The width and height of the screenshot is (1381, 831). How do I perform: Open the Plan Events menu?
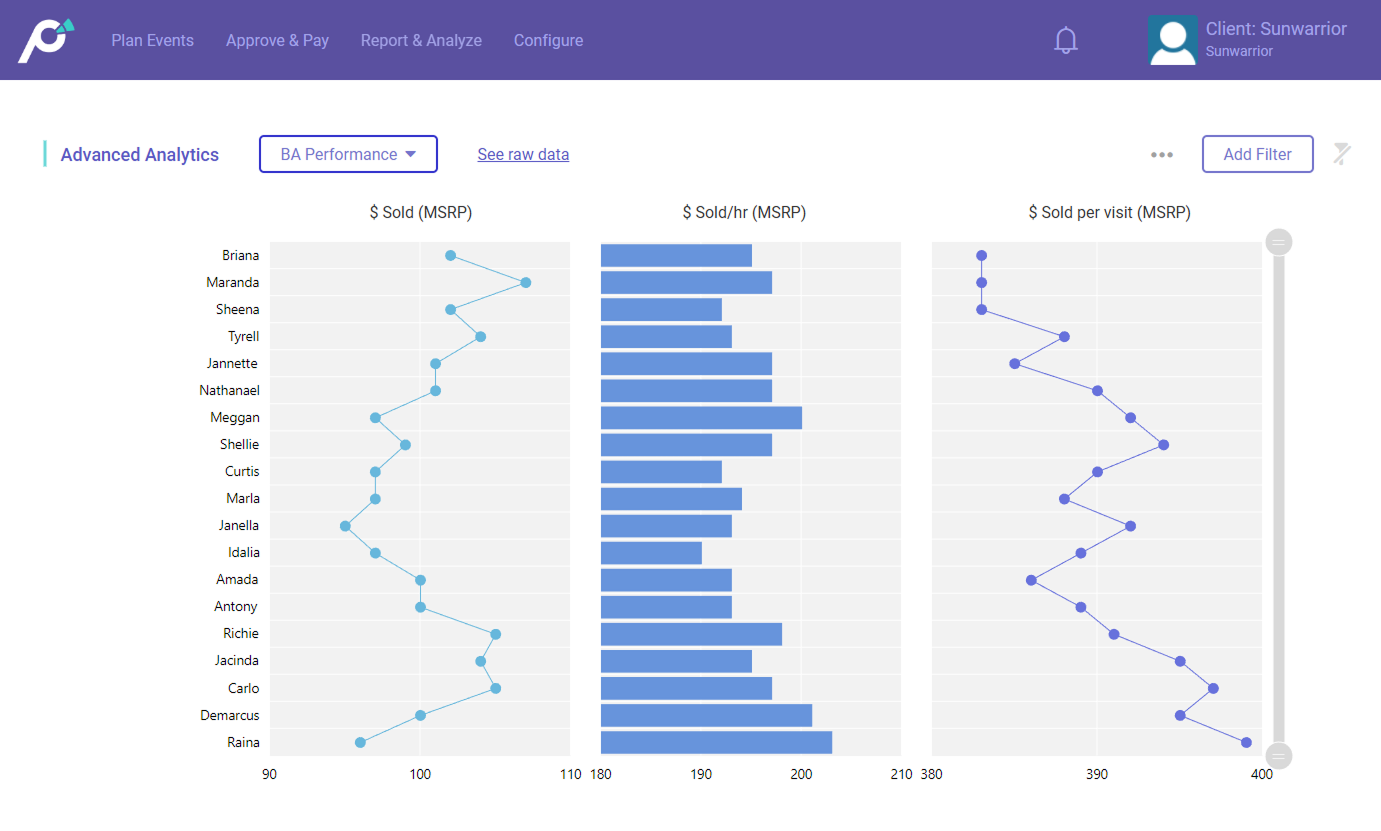[152, 41]
